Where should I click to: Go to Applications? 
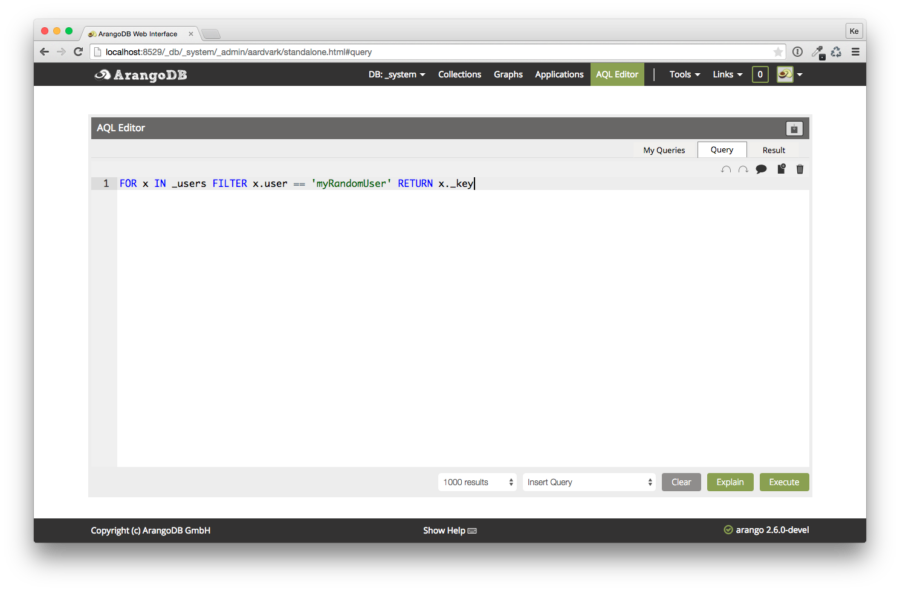pos(559,75)
